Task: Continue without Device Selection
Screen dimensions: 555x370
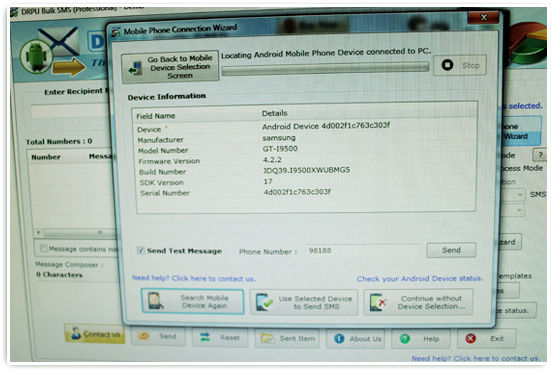Action: point(418,302)
